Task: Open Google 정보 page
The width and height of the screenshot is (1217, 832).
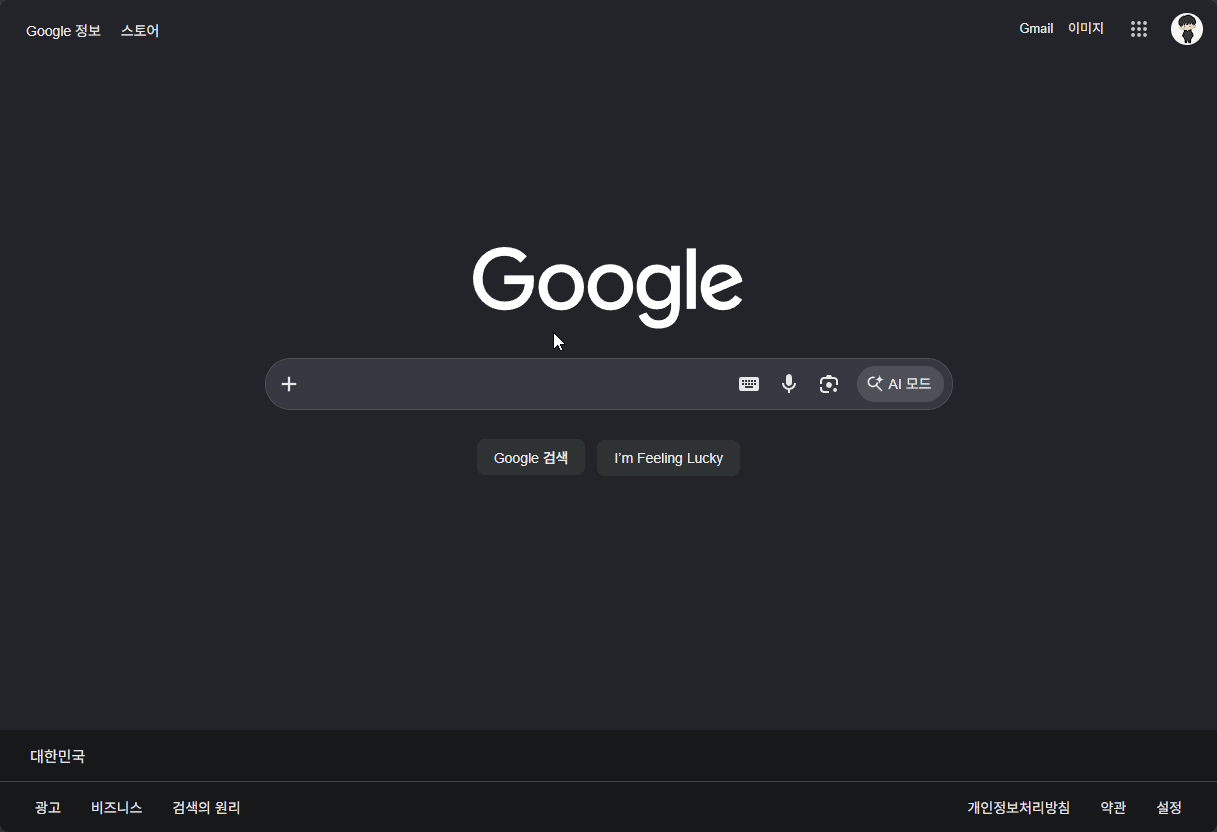Action: click(63, 31)
